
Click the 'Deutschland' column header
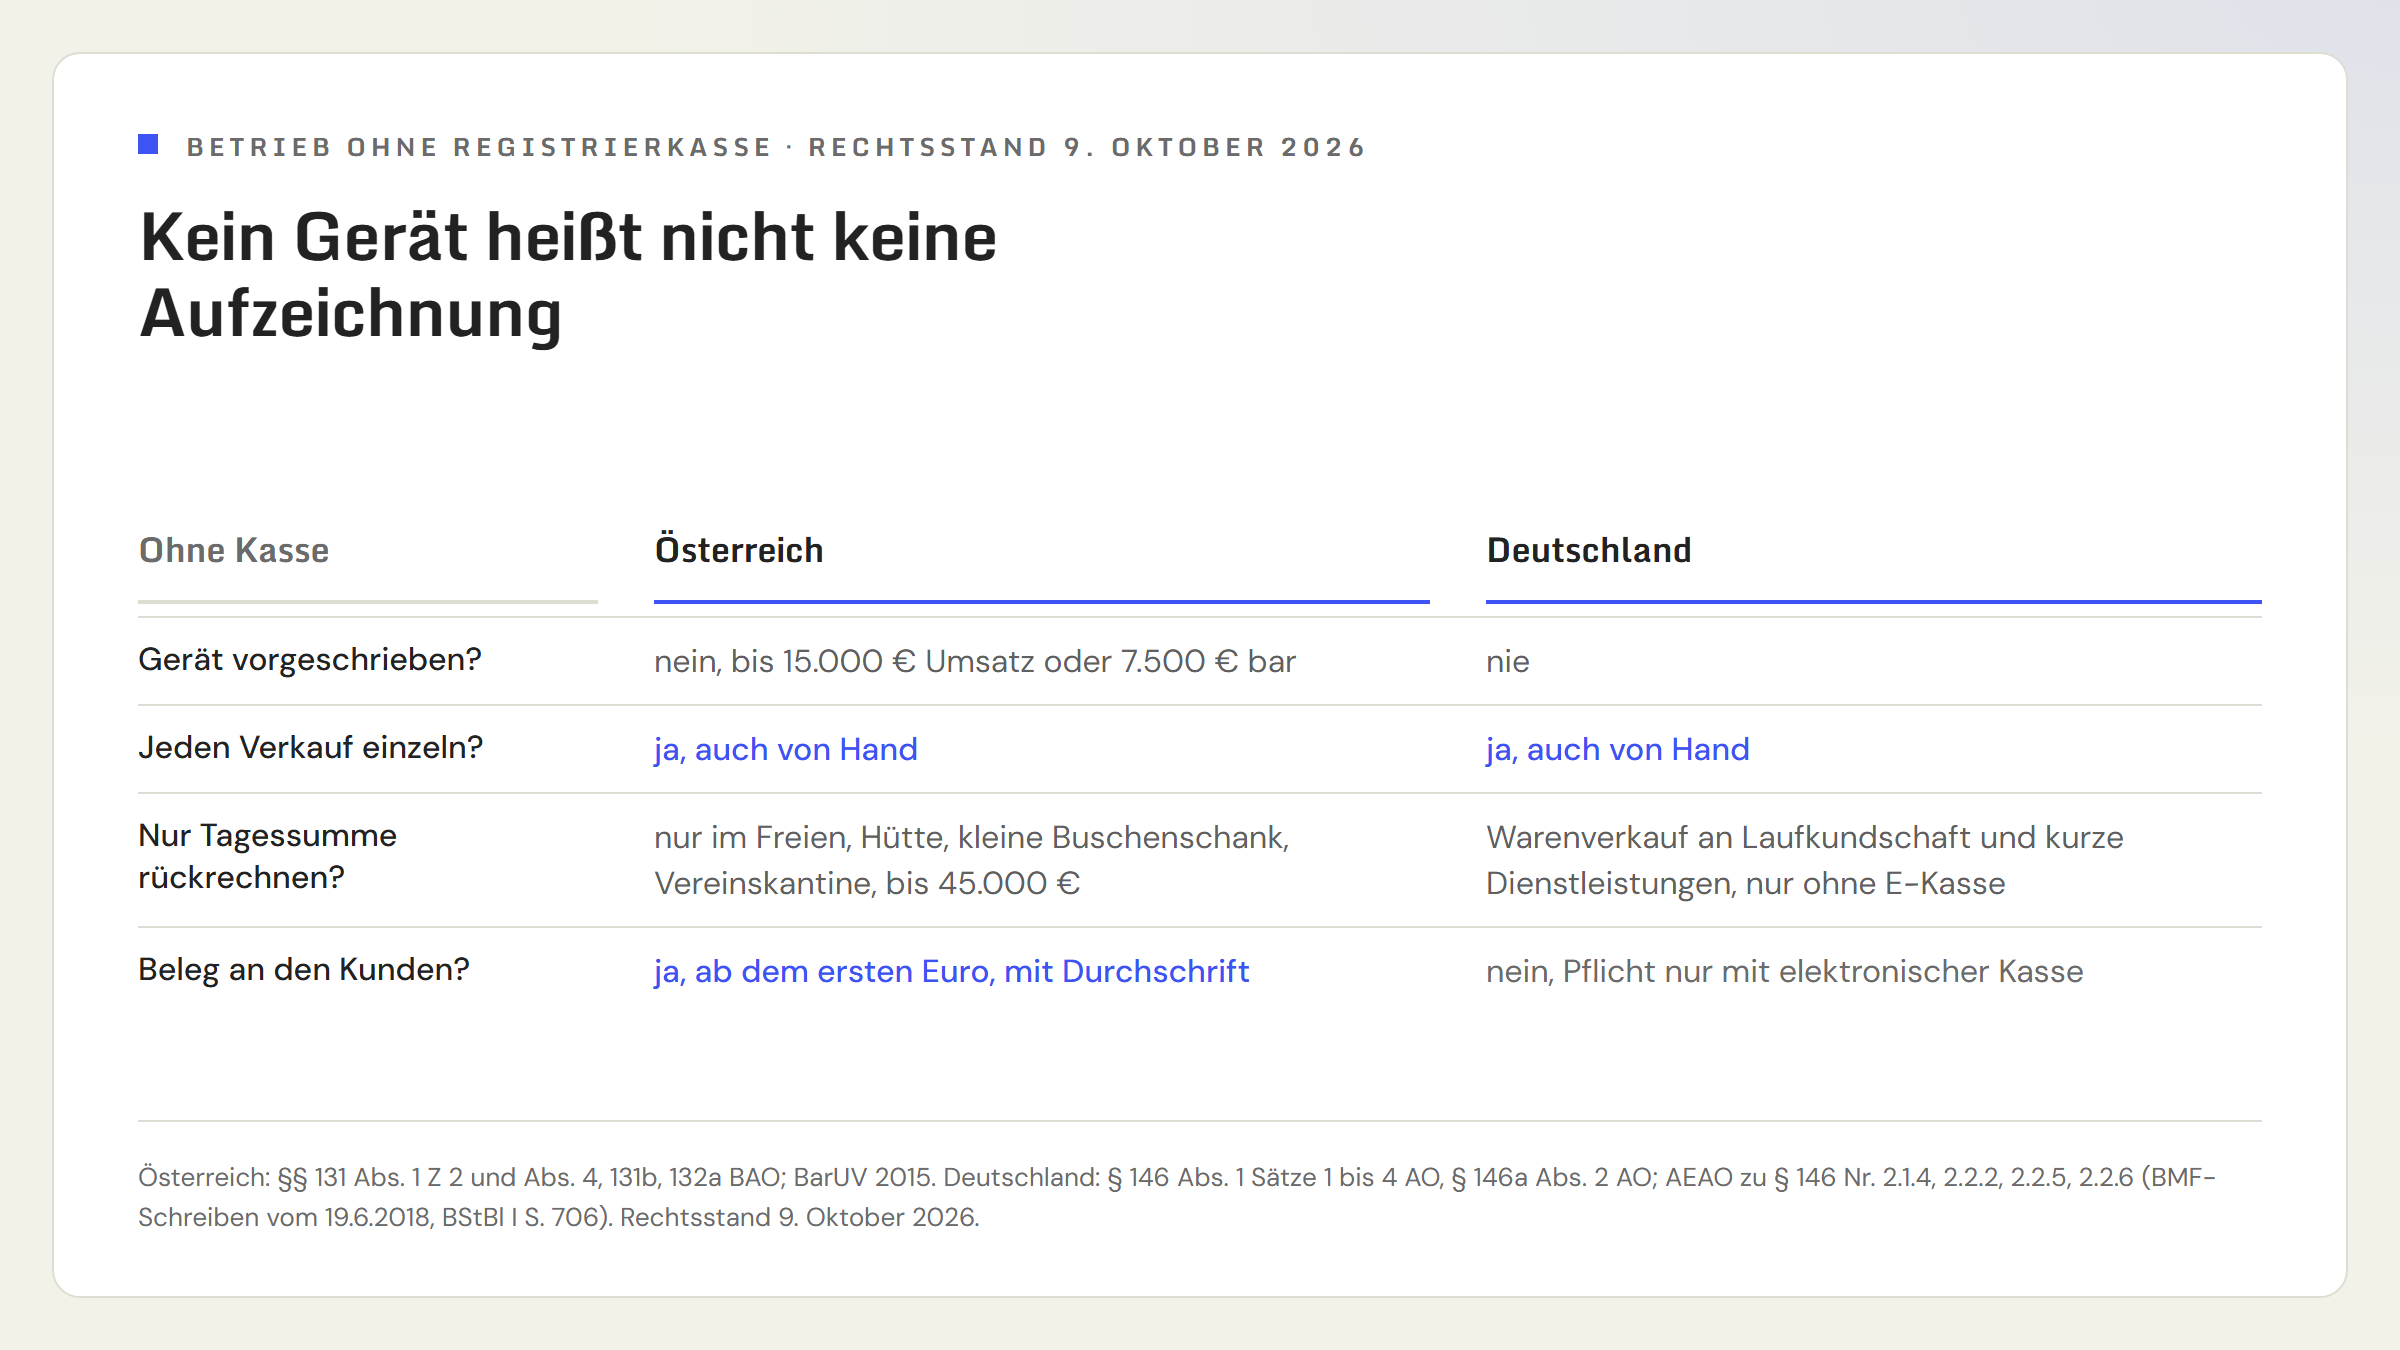click(x=1589, y=550)
